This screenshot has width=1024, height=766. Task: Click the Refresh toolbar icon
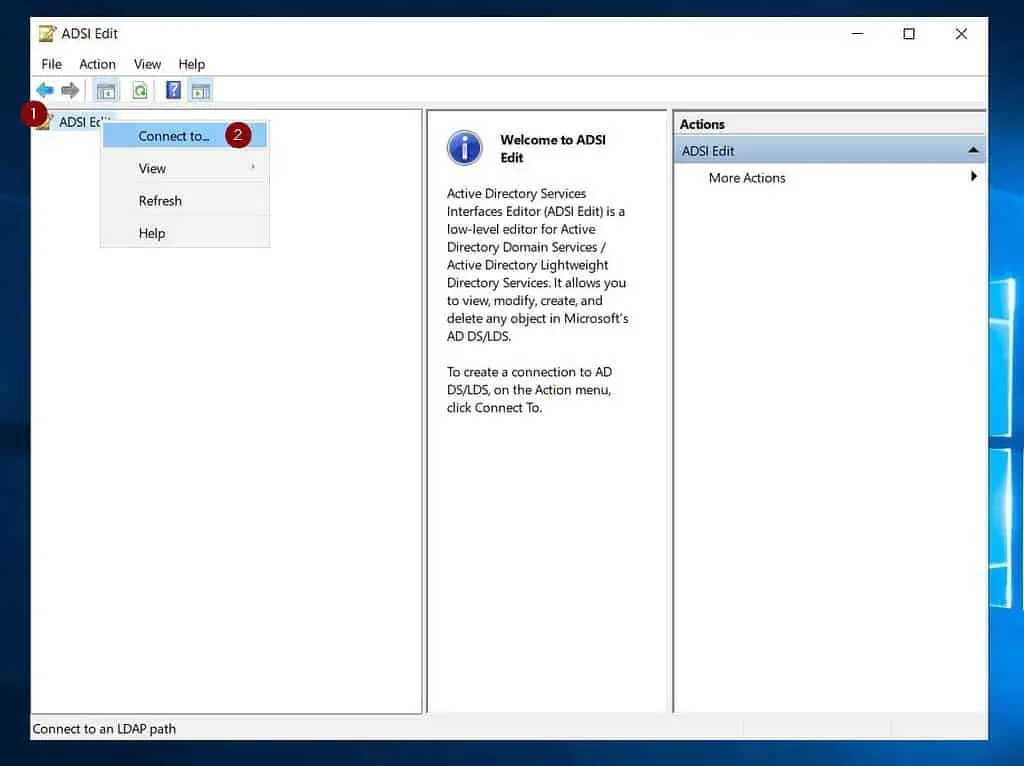tap(140, 90)
